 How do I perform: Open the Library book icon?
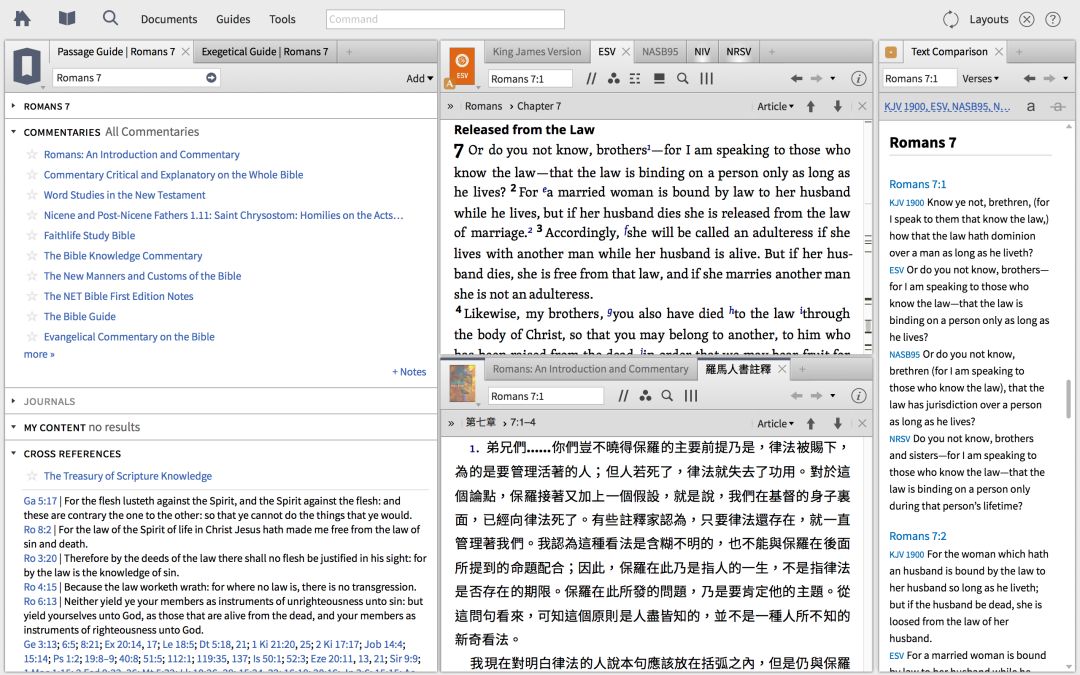click(67, 18)
